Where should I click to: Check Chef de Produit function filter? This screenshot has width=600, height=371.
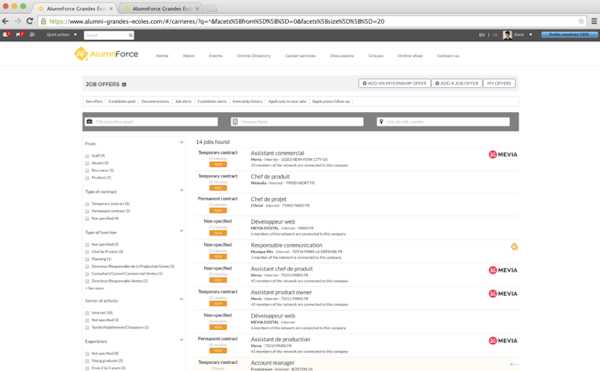click(x=87, y=252)
